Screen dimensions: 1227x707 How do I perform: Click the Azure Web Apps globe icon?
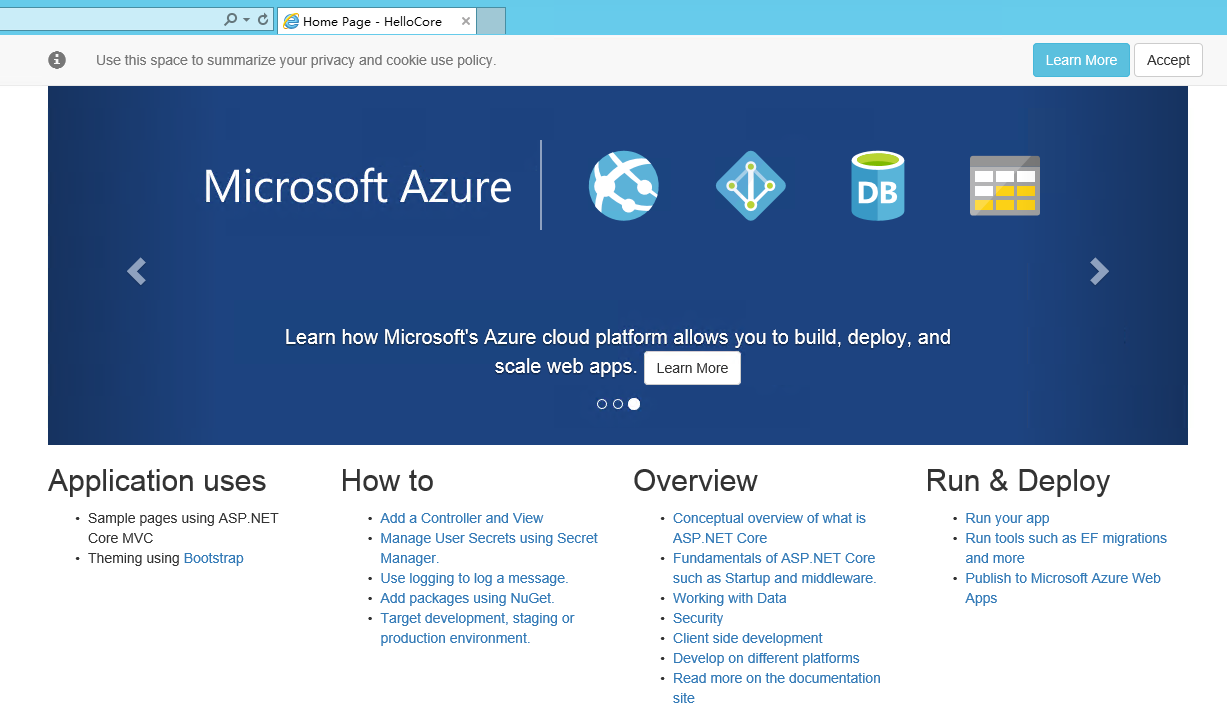click(x=623, y=185)
